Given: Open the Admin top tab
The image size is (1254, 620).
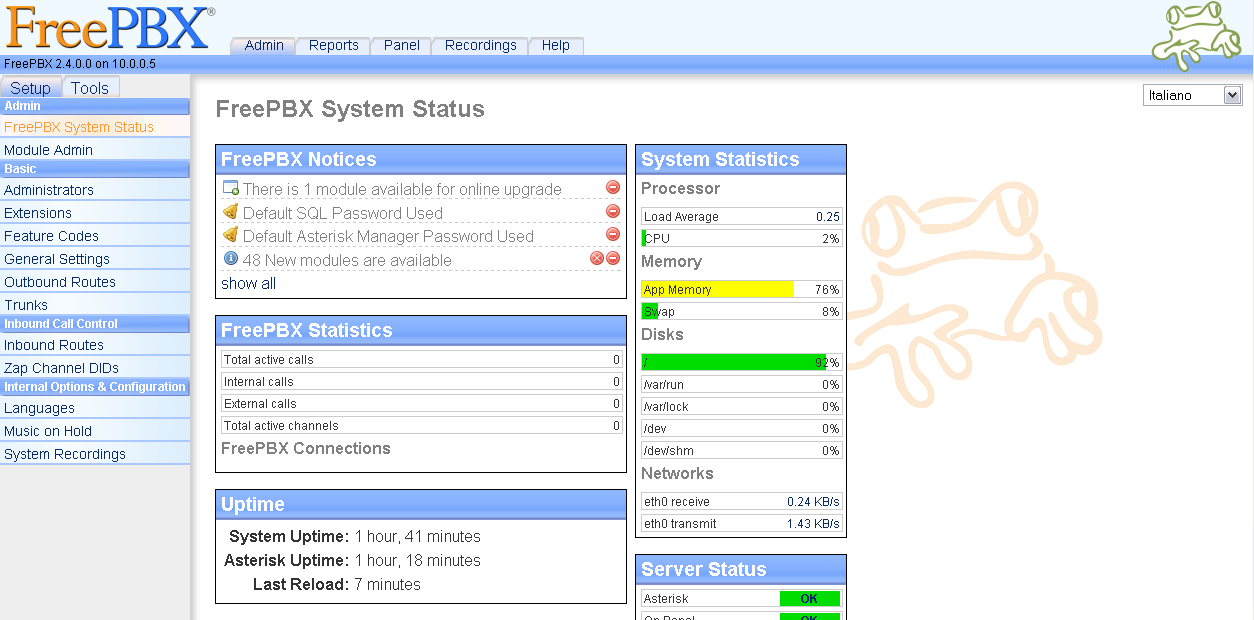Looking at the screenshot, I should [264, 46].
